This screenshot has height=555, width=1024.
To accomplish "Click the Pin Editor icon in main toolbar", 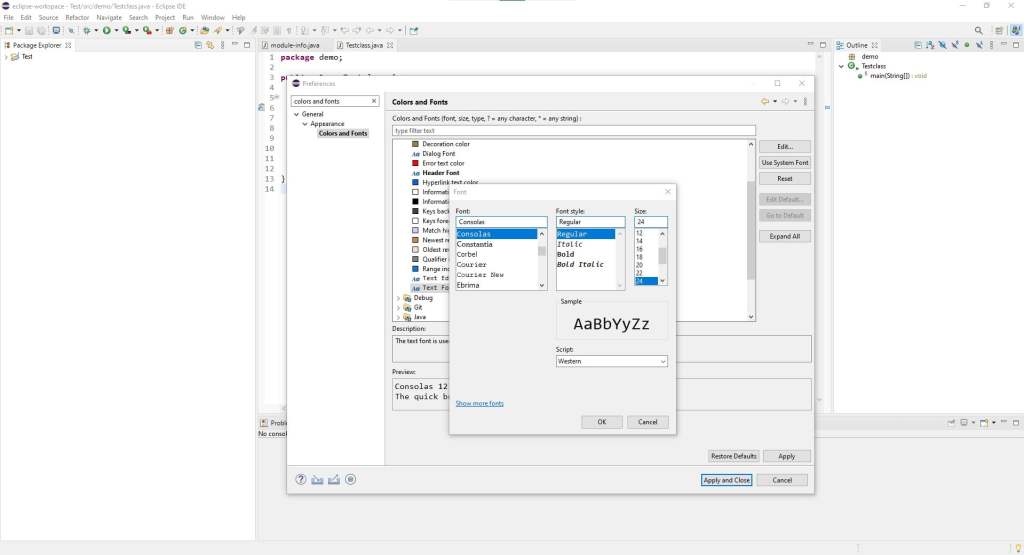I will (x=413, y=30).
